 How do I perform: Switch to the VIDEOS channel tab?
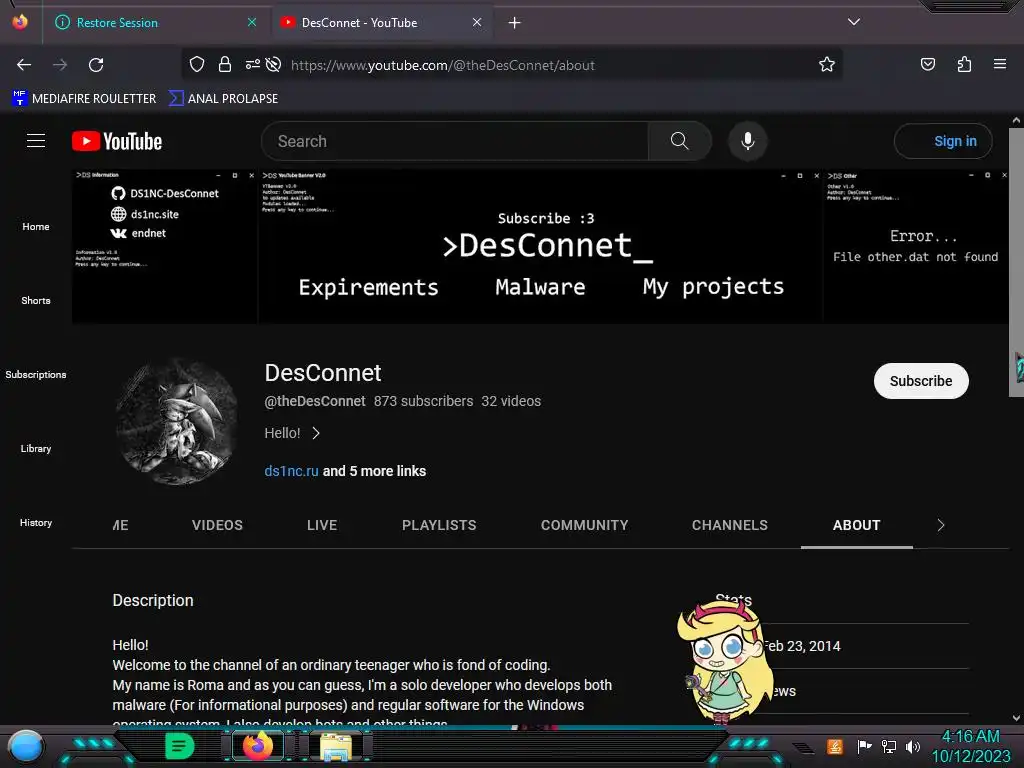click(x=217, y=525)
